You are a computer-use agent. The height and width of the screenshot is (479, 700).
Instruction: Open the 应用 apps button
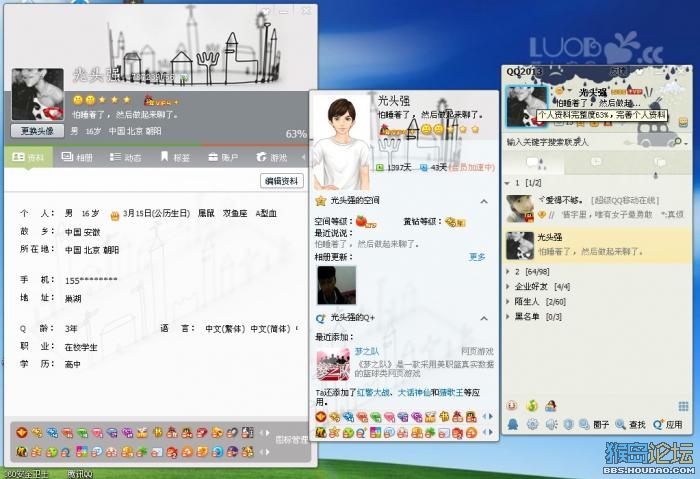point(667,425)
